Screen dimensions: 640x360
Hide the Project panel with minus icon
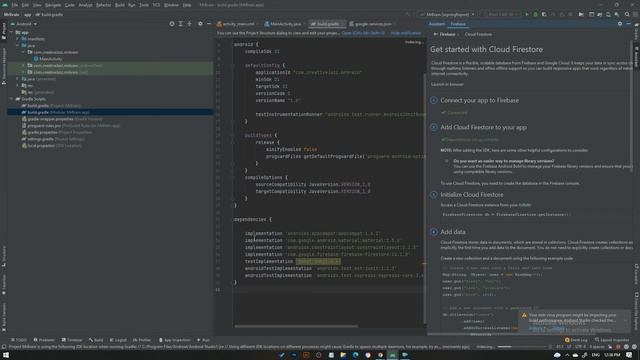pos(209,24)
